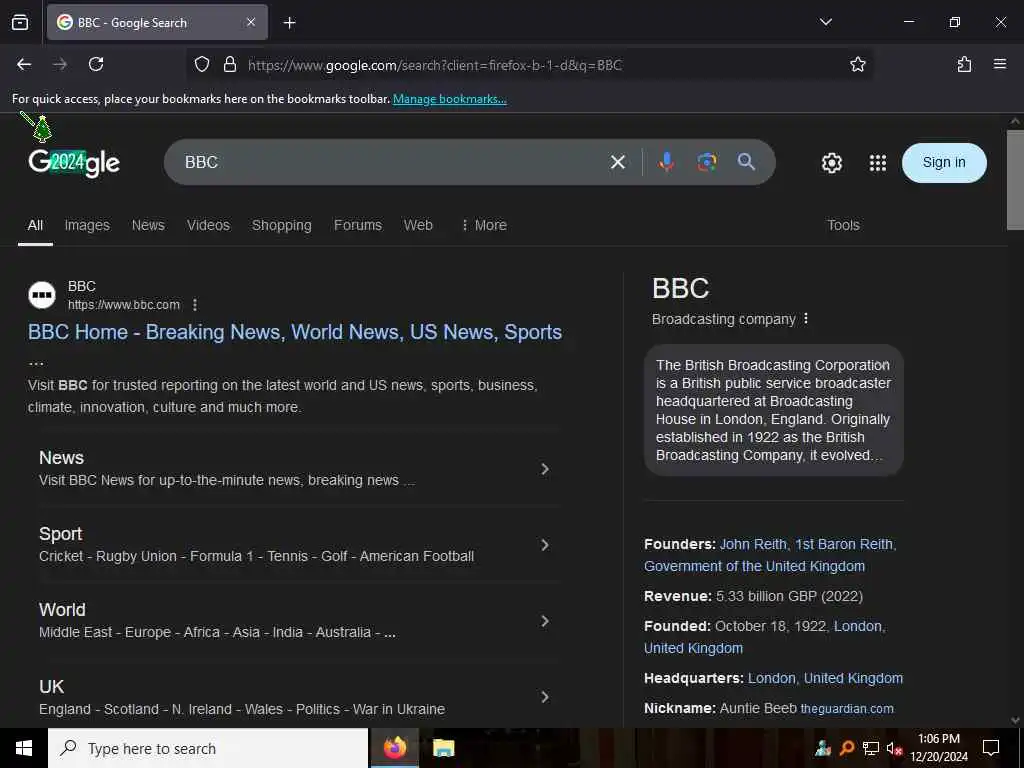Screen dimensions: 1024x768
Task: Focus the URL address bar
Action: click(529, 65)
